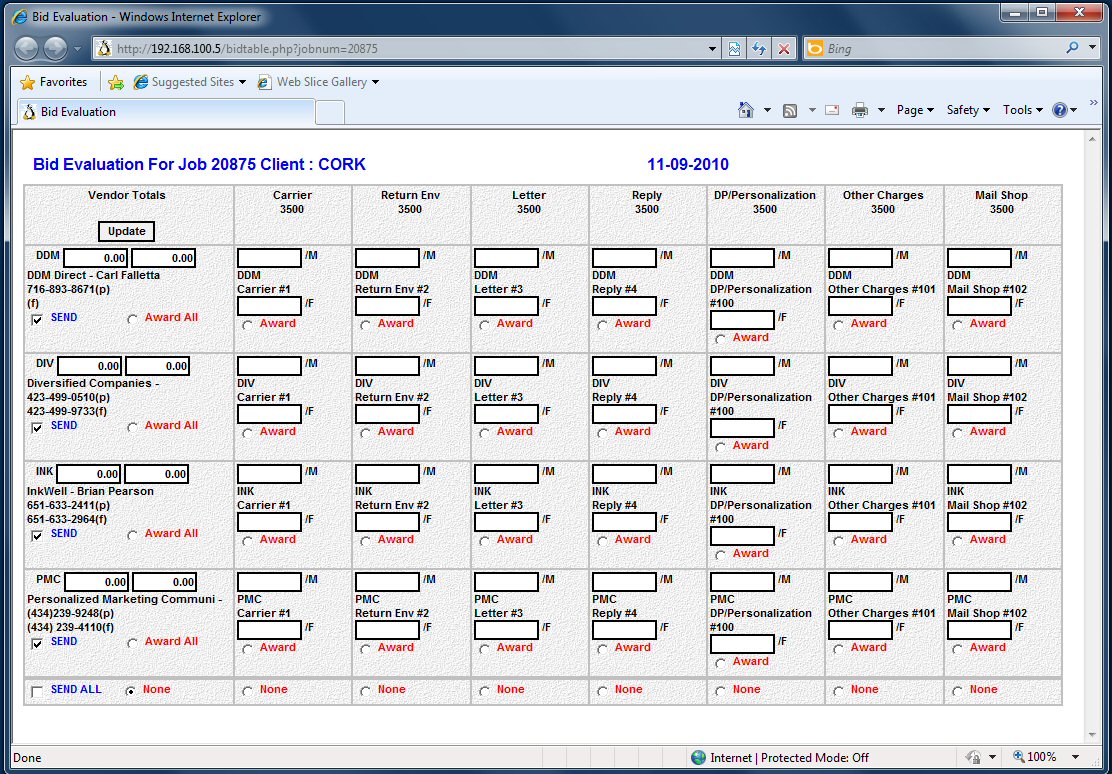Click the status bar privacy lock icon
The height and width of the screenshot is (774, 1112).
point(974,758)
